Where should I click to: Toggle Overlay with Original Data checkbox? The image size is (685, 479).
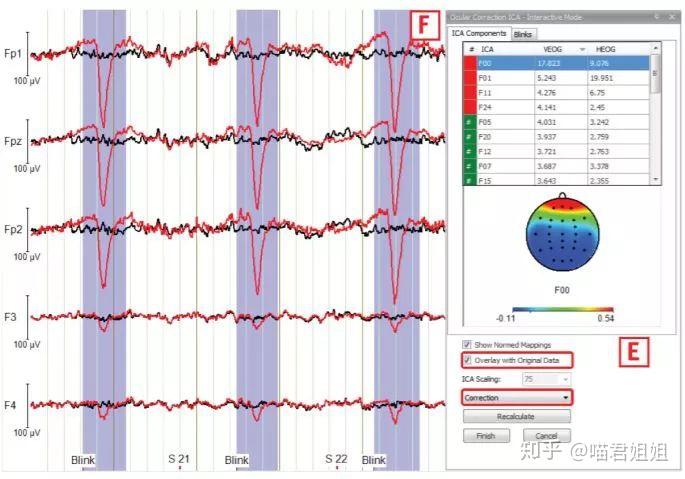point(468,360)
